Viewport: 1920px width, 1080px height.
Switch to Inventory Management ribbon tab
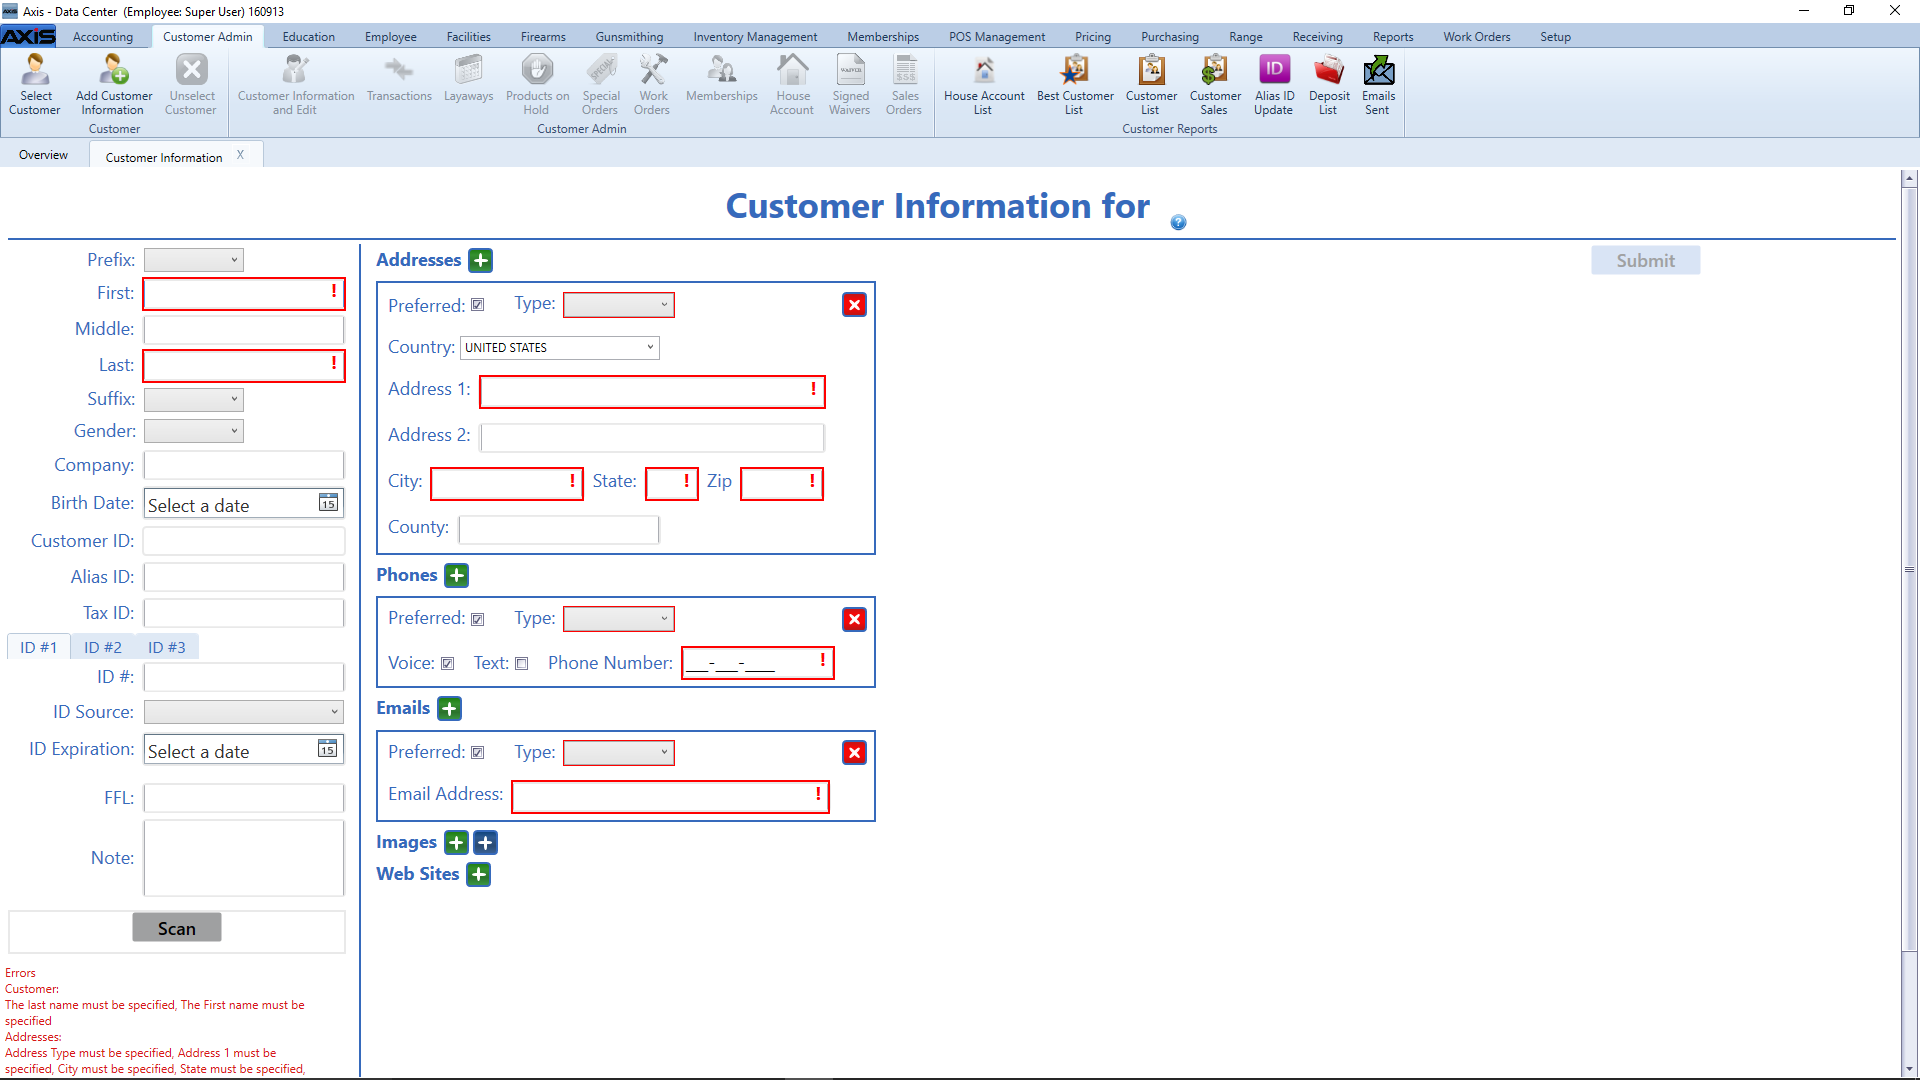tap(755, 37)
